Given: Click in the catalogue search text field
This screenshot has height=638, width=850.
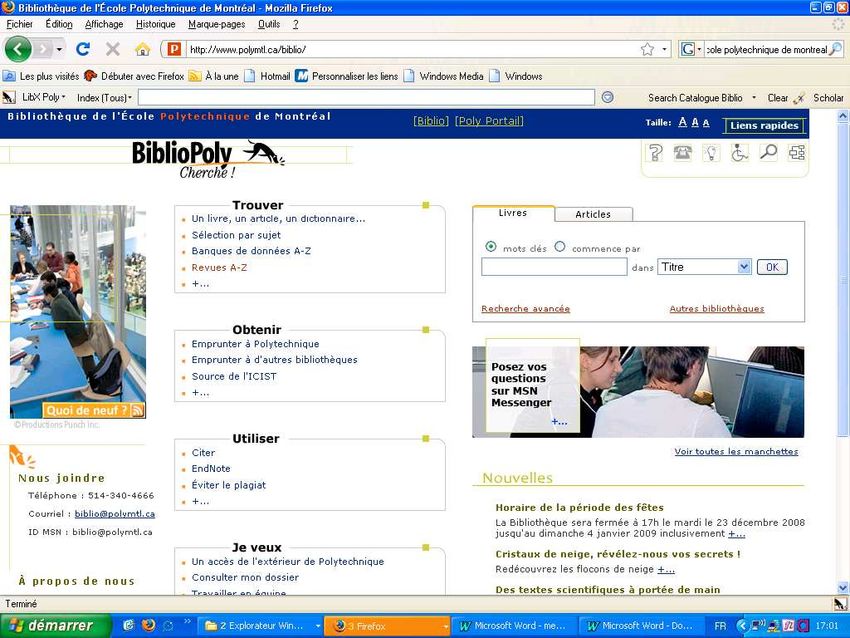Looking at the screenshot, I should [x=554, y=267].
